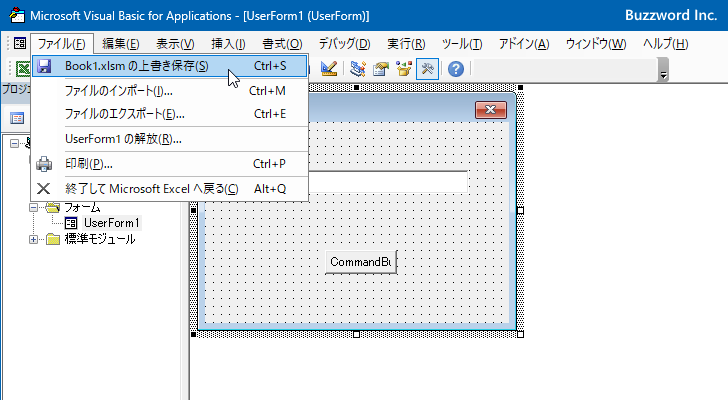The width and height of the screenshot is (728, 400).
Task: Open the アドイン(A) menu
Action: (524, 44)
